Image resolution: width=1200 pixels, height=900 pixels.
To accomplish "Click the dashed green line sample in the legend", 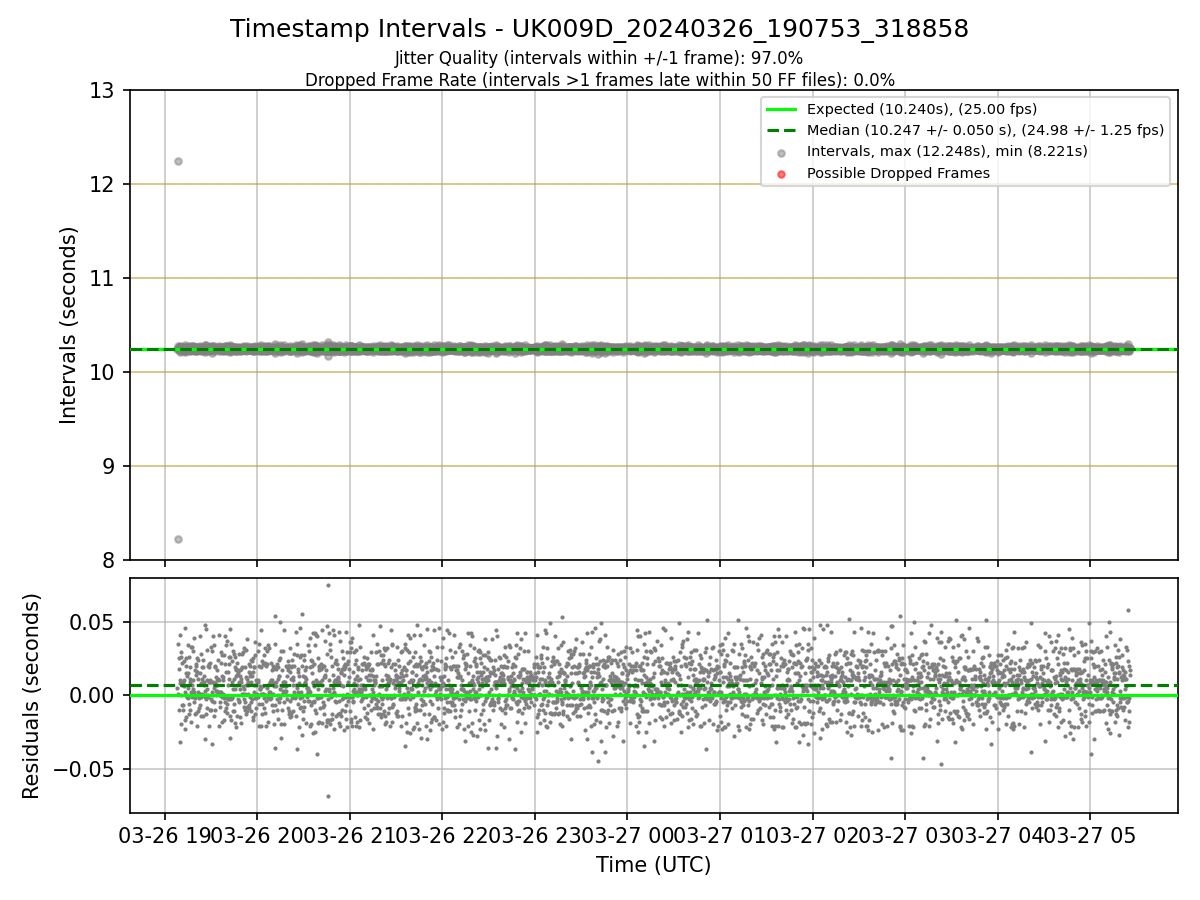I will tap(782, 131).
